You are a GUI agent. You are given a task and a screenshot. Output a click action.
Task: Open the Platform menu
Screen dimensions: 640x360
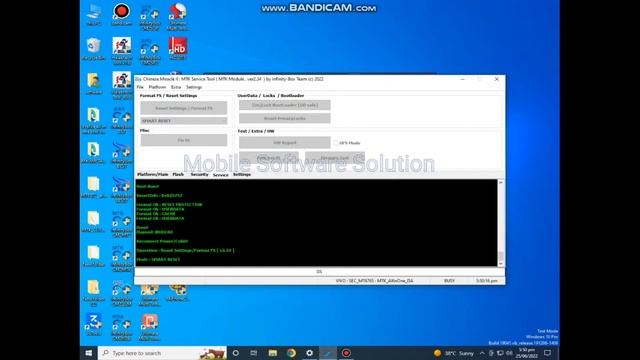157,87
